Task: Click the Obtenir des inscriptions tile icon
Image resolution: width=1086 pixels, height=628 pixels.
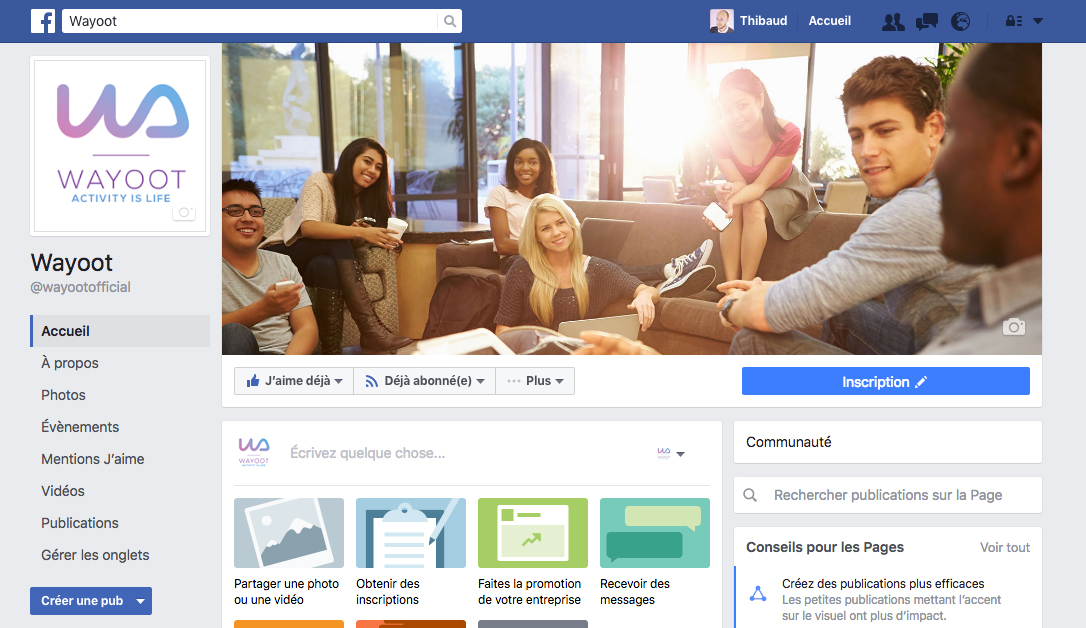Action: coord(411,533)
